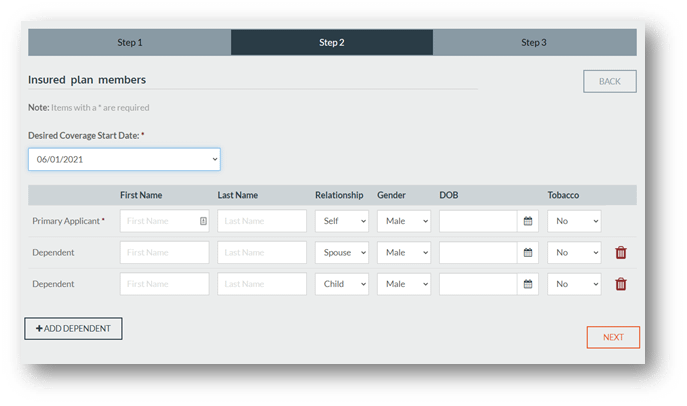Image resolution: width=687 pixels, height=406 pixels.
Task: Click autofill icon in Primary Applicant First Name
Action: pyautogui.click(x=203, y=221)
